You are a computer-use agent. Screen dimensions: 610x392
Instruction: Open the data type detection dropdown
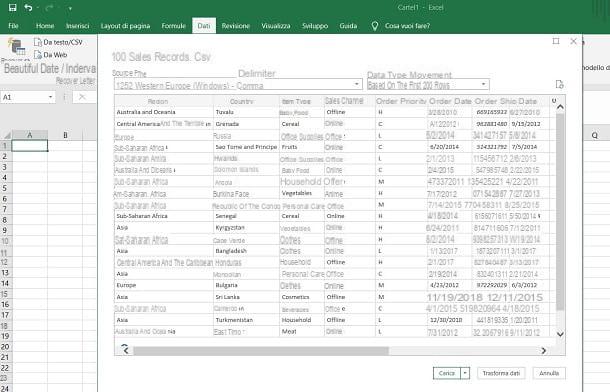(x=483, y=84)
